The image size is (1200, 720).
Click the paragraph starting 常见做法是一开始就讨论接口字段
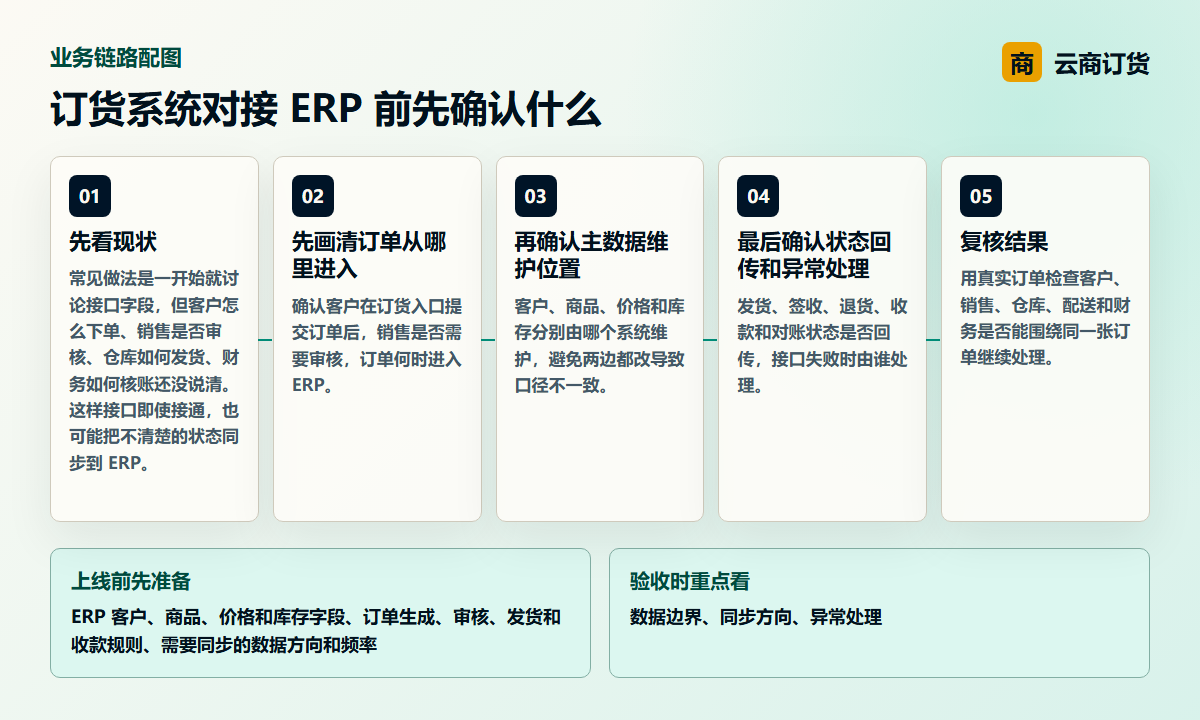(154, 370)
